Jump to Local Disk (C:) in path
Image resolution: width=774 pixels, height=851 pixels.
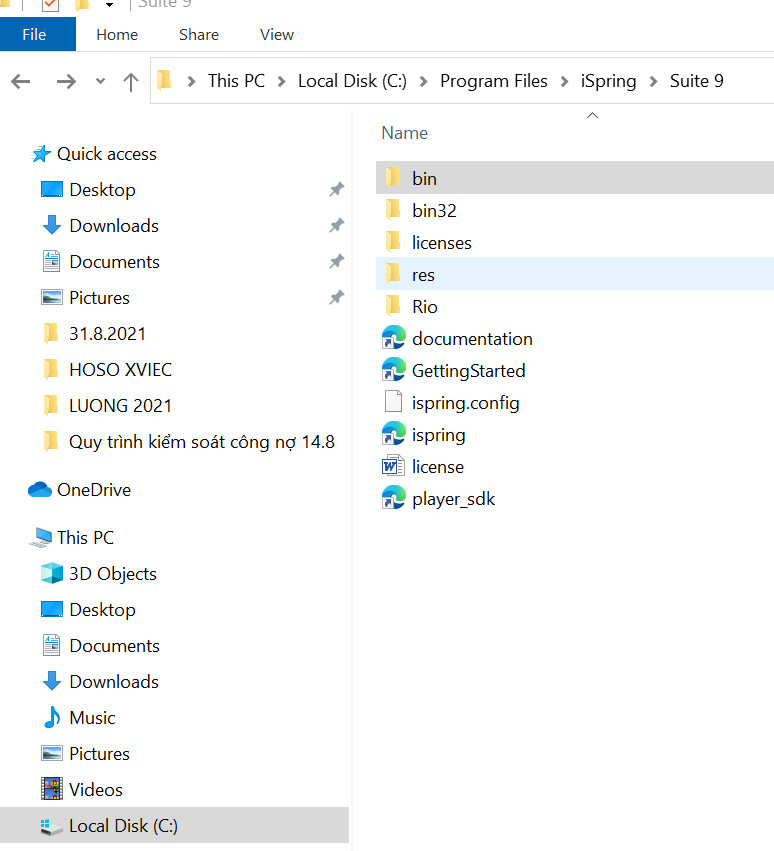[352, 81]
